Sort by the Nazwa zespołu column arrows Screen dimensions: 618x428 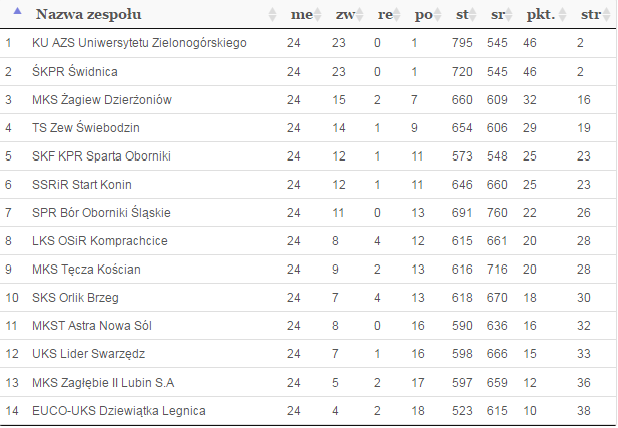tap(272, 15)
